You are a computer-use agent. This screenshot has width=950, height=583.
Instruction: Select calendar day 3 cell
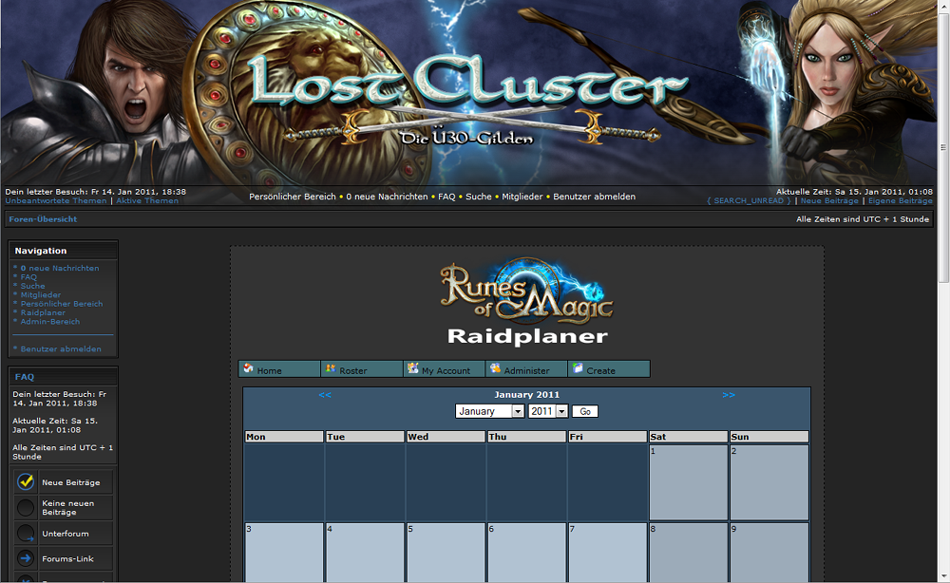(284, 553)
